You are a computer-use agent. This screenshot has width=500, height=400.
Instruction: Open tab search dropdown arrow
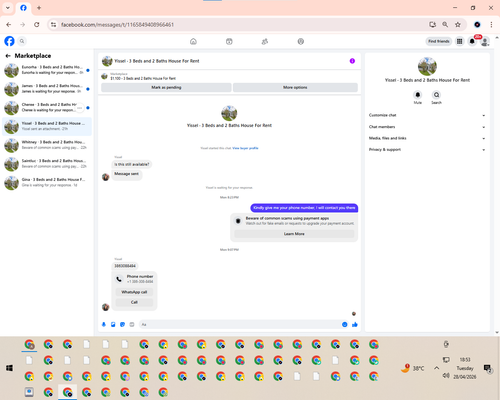coord(8,8)
